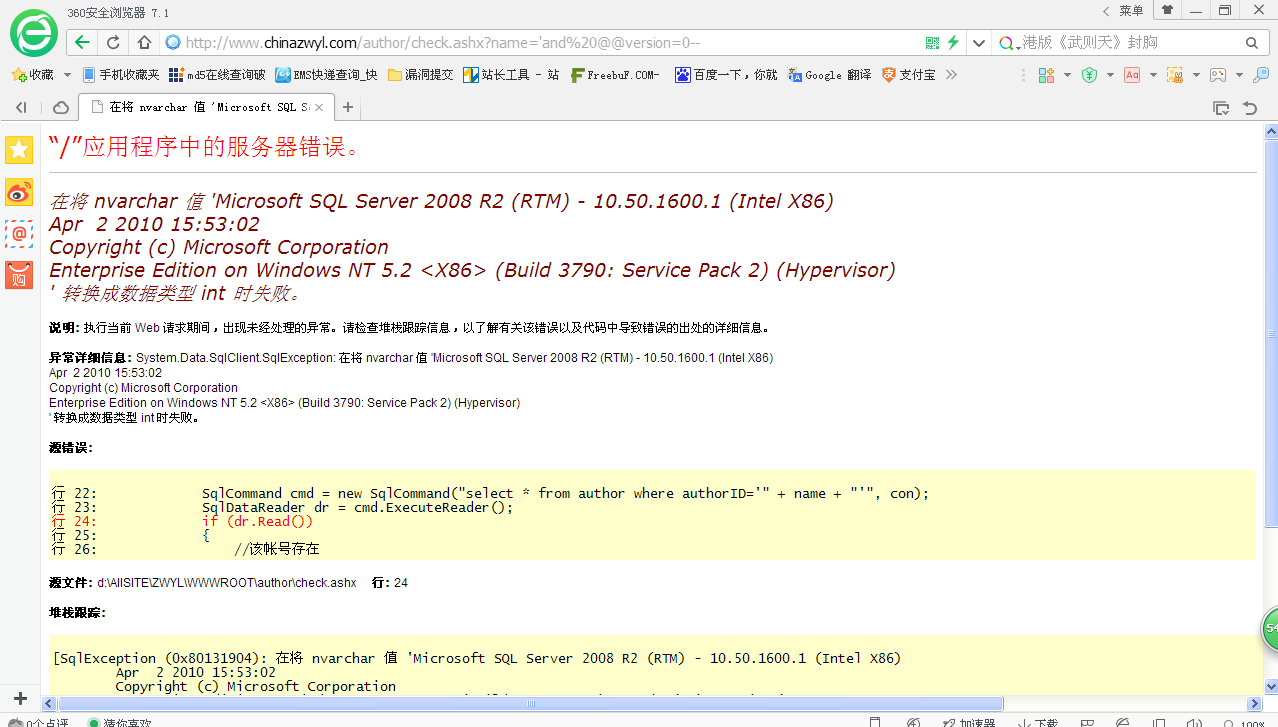1278x727 pixels.
Task: Click the green shield payment icon
Action: (x=1090, y=75)
